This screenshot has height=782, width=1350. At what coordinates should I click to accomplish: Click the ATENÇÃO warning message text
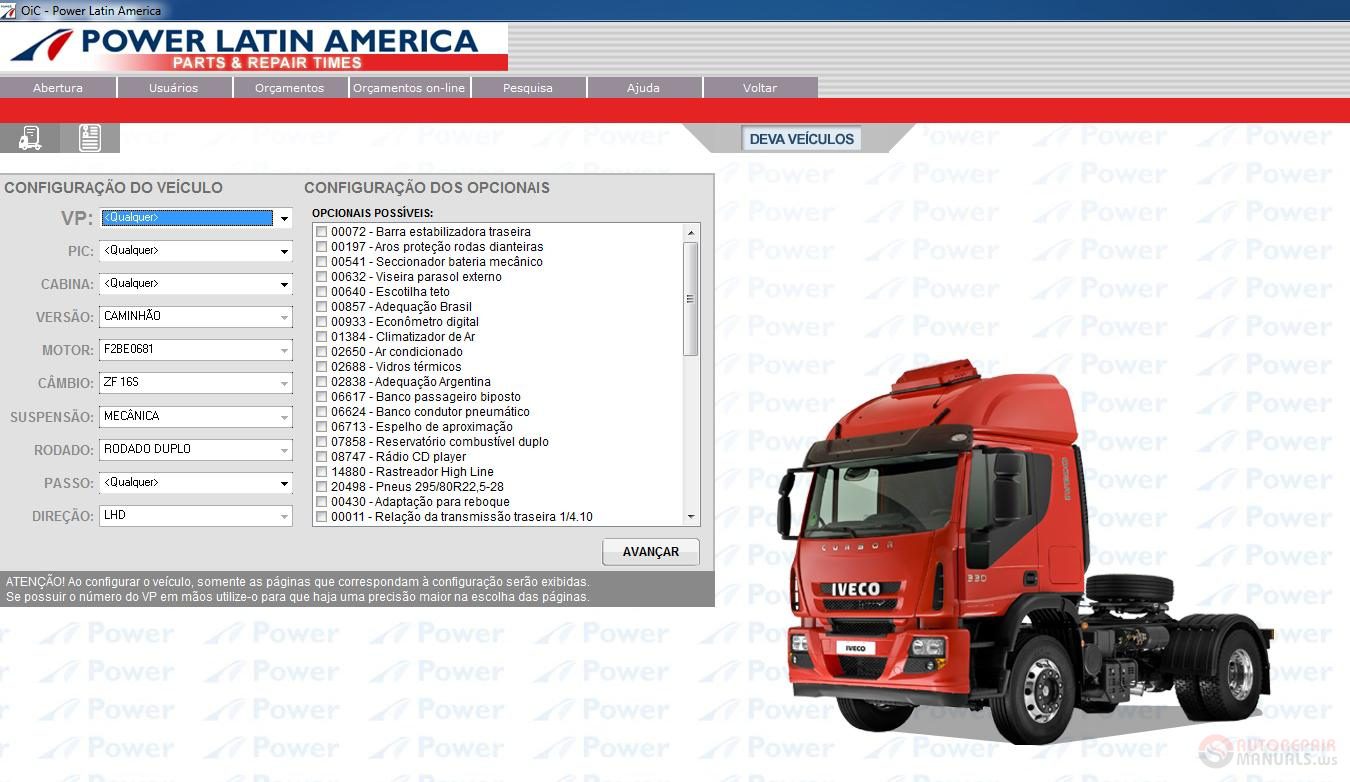(298, 589)
